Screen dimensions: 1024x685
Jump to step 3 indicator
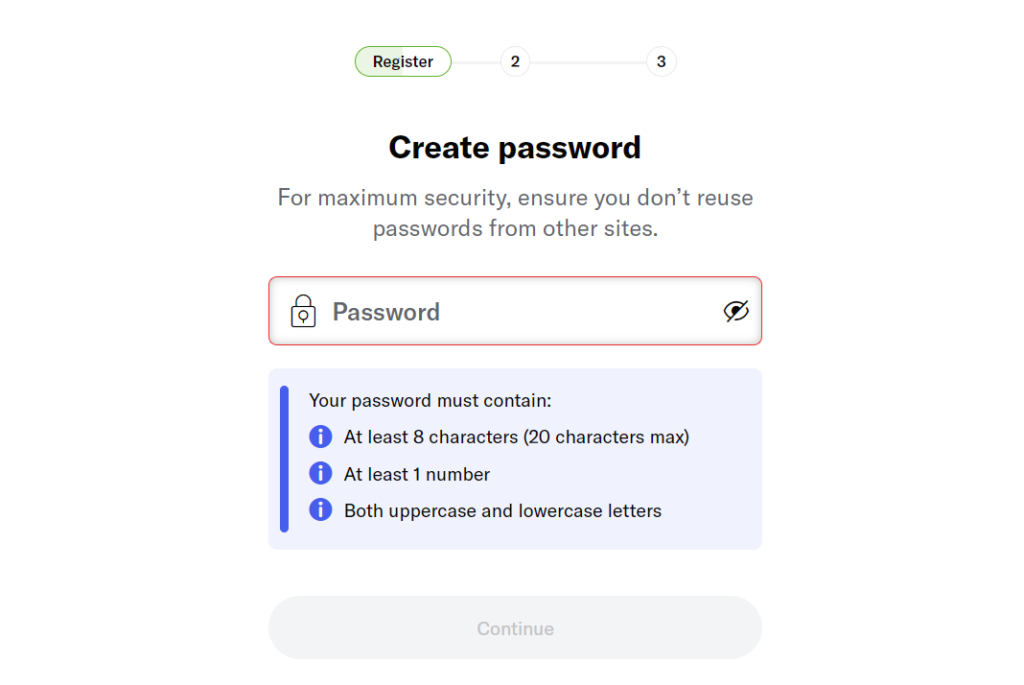point(661,62)
